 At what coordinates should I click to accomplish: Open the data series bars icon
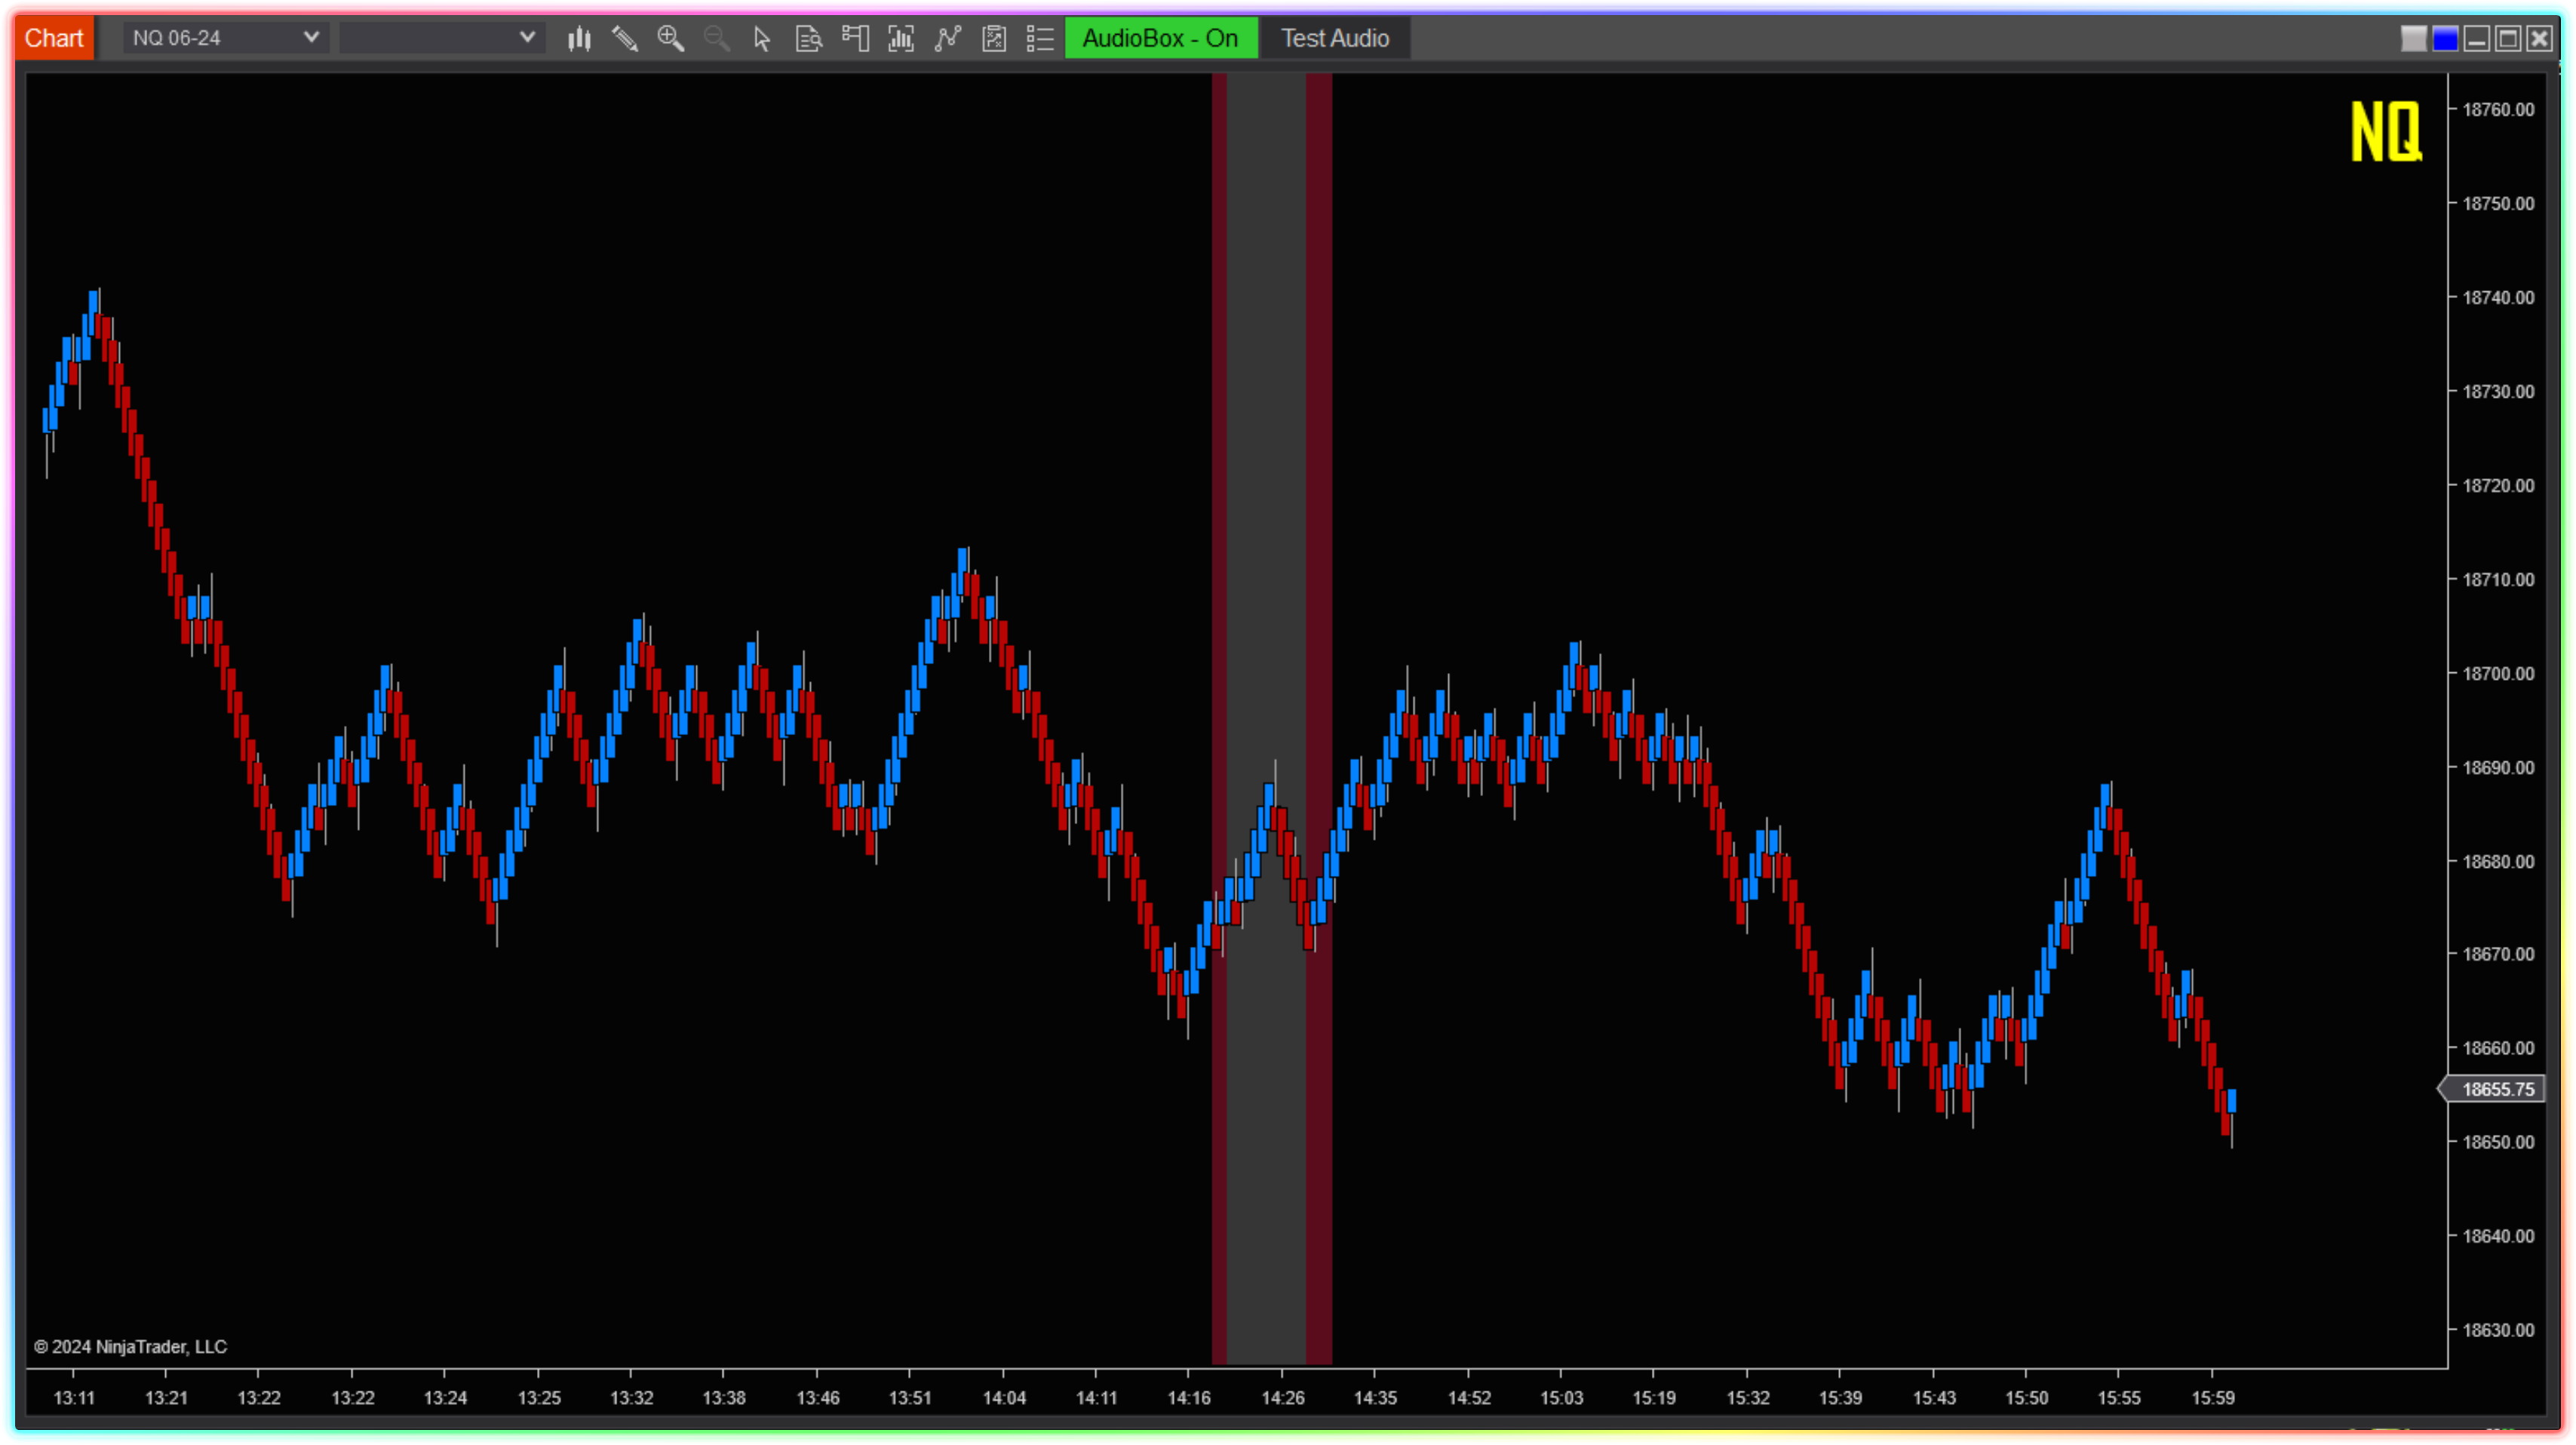(901, 39)
